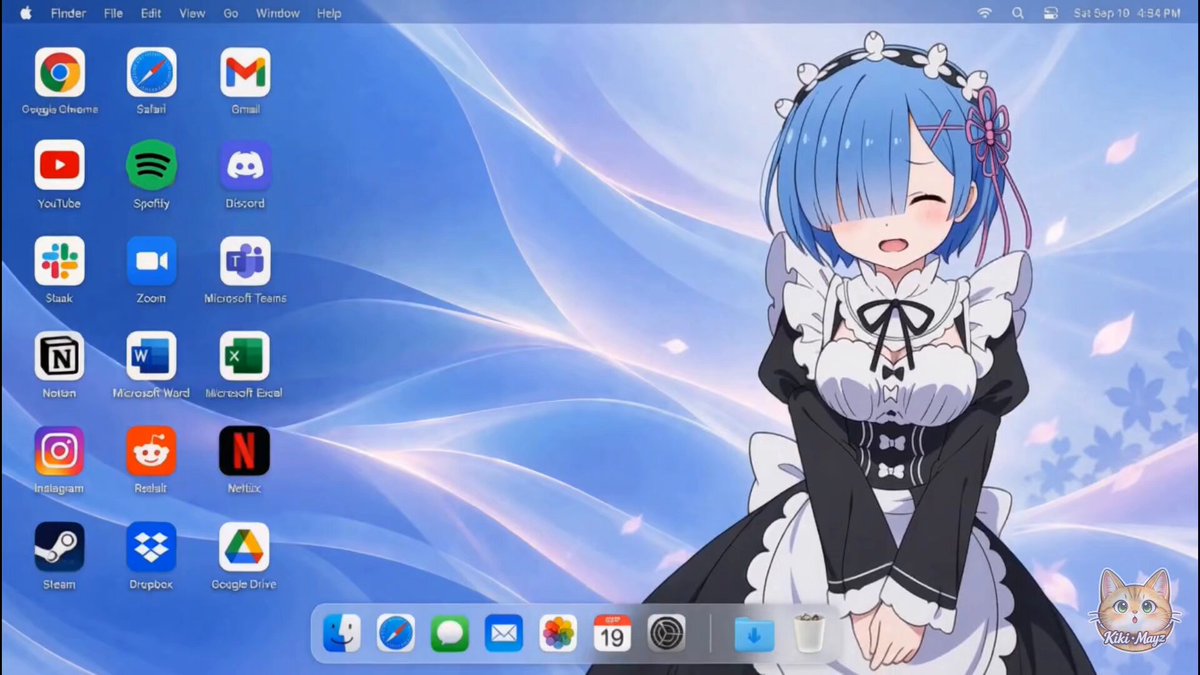Open the Discord desktop icon
Screen dimensions: 1200x675
coord(245,165)
